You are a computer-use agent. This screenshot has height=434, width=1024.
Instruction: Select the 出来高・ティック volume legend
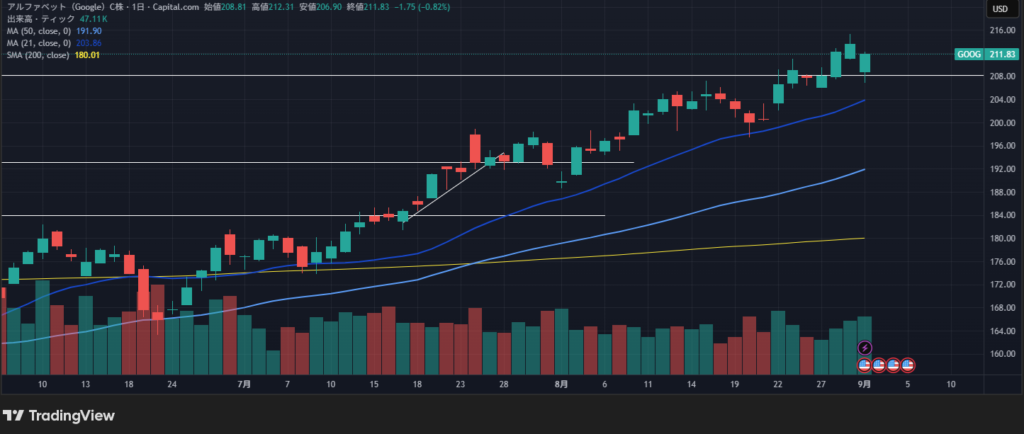click(41, 19)
